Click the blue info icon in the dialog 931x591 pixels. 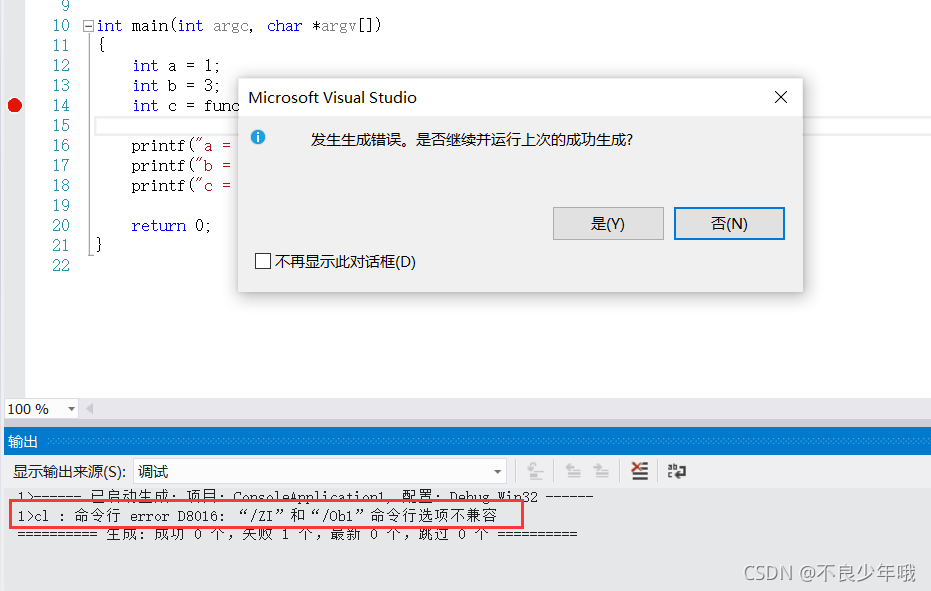[258, 137]
